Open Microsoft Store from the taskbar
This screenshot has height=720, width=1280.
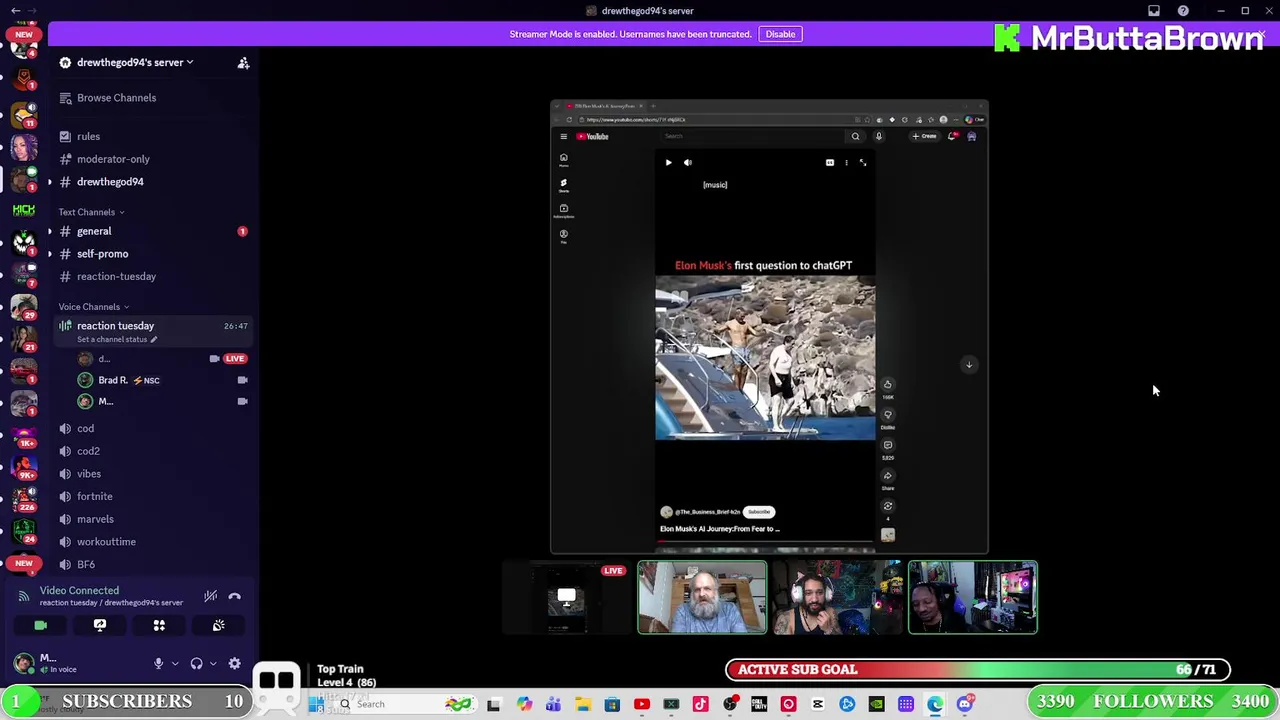click(x=612, y=704)
